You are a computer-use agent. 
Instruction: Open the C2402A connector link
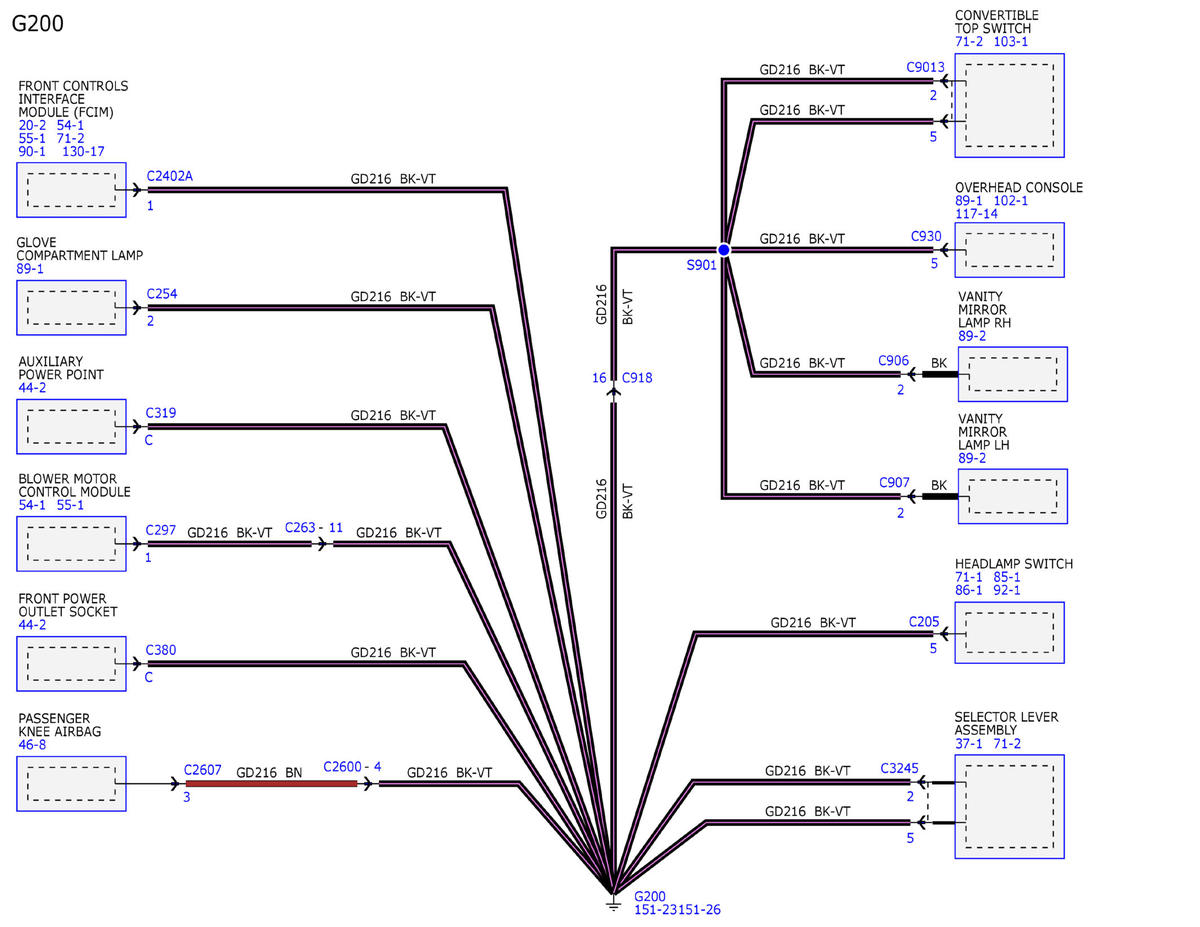click(169, 176)
